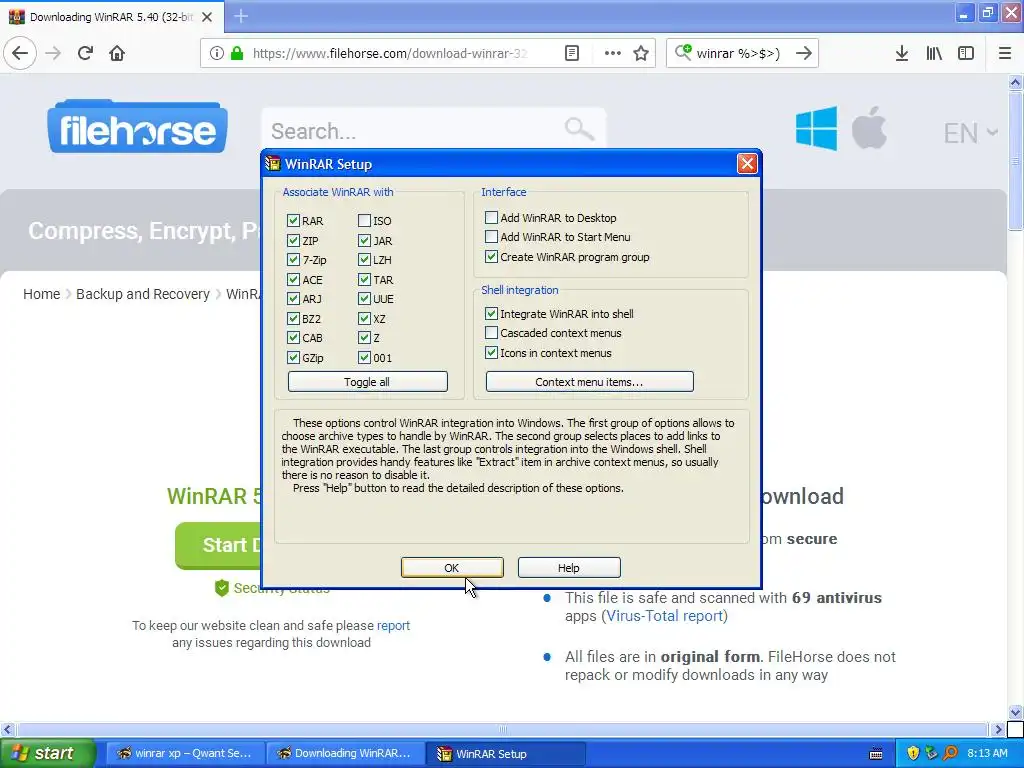
Task: Open the Virus-Total report link
Action: 664,616
